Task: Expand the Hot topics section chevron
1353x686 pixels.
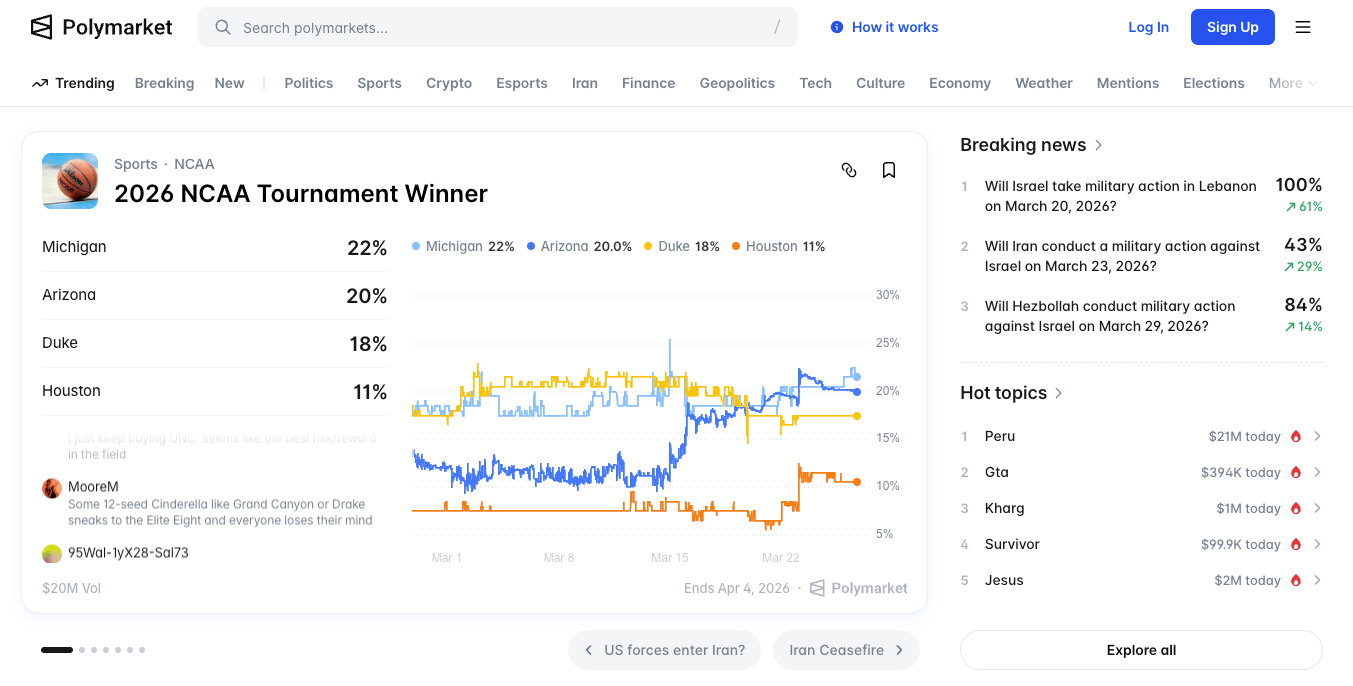Action: point(1059,393)
